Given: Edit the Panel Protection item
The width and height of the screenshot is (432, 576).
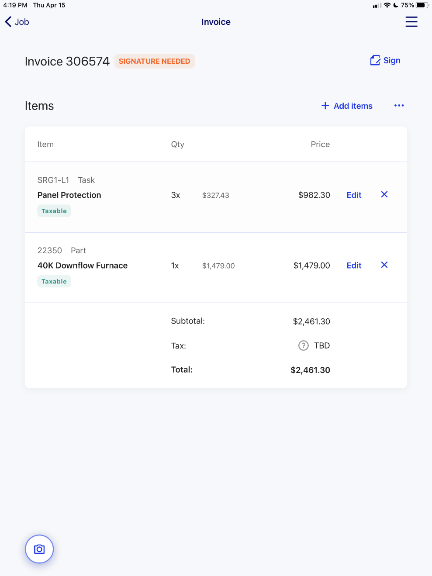Looking at the screenshot, I should (x=354, y=195).
